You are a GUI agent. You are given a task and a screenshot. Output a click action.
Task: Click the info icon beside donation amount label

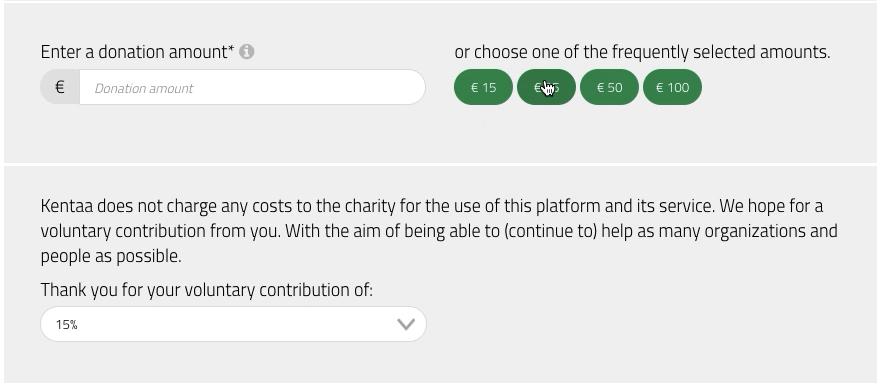click(246, 52)
